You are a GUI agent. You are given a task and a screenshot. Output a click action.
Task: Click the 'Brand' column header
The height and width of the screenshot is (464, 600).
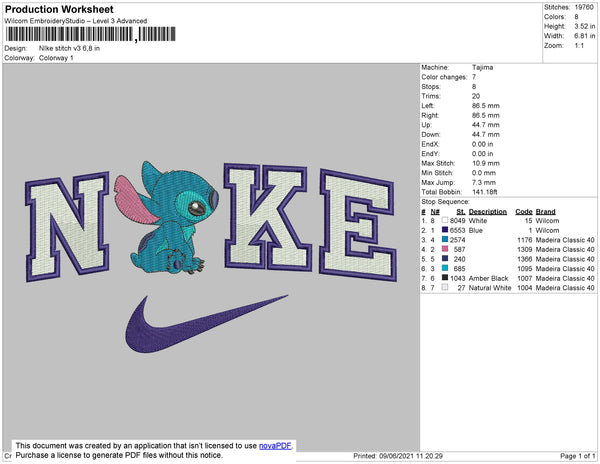(x=545, y=212)
